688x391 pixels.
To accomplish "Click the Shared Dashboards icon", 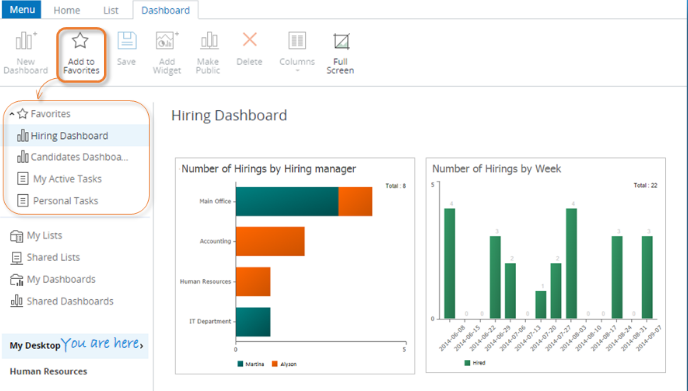I will click(16, 301).
